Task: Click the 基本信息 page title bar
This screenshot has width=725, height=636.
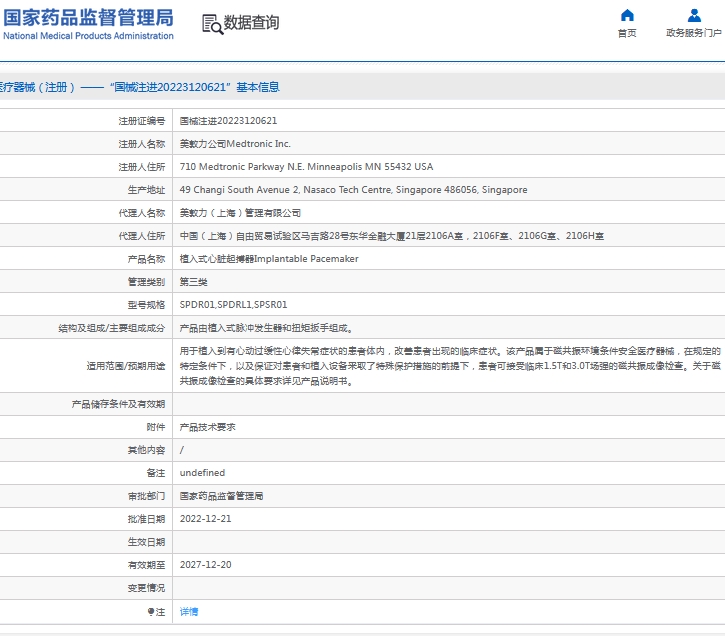Action: click(140, 87)
